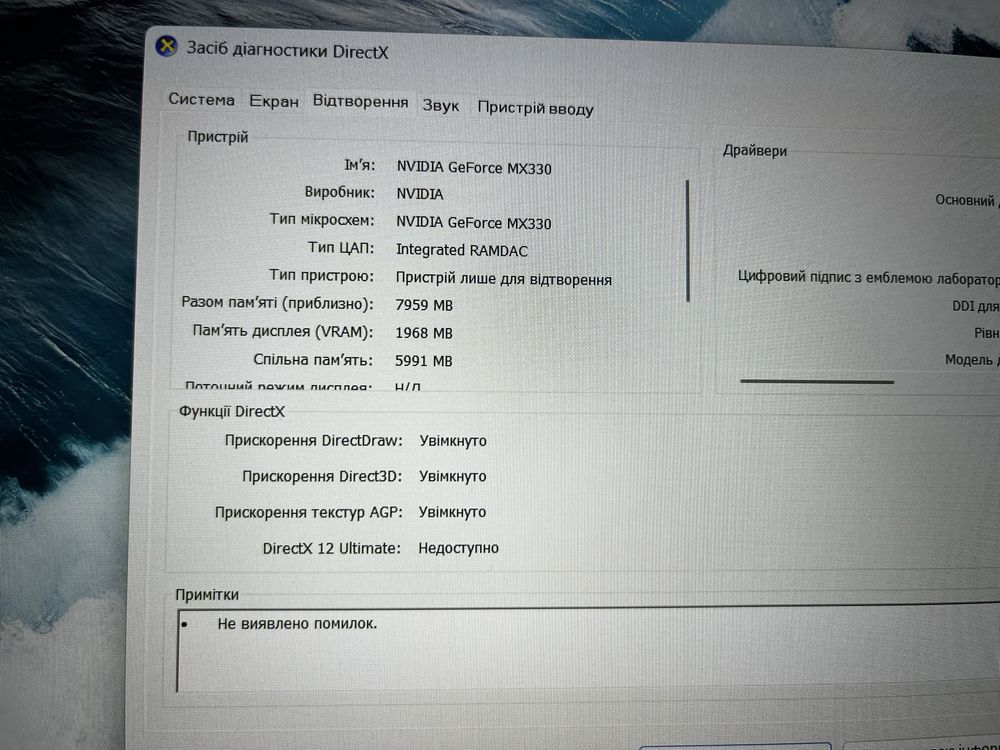Viewport: 1000px width, 750px height.
Task: Click the Драйвери group heading
Action: [754, 151]
